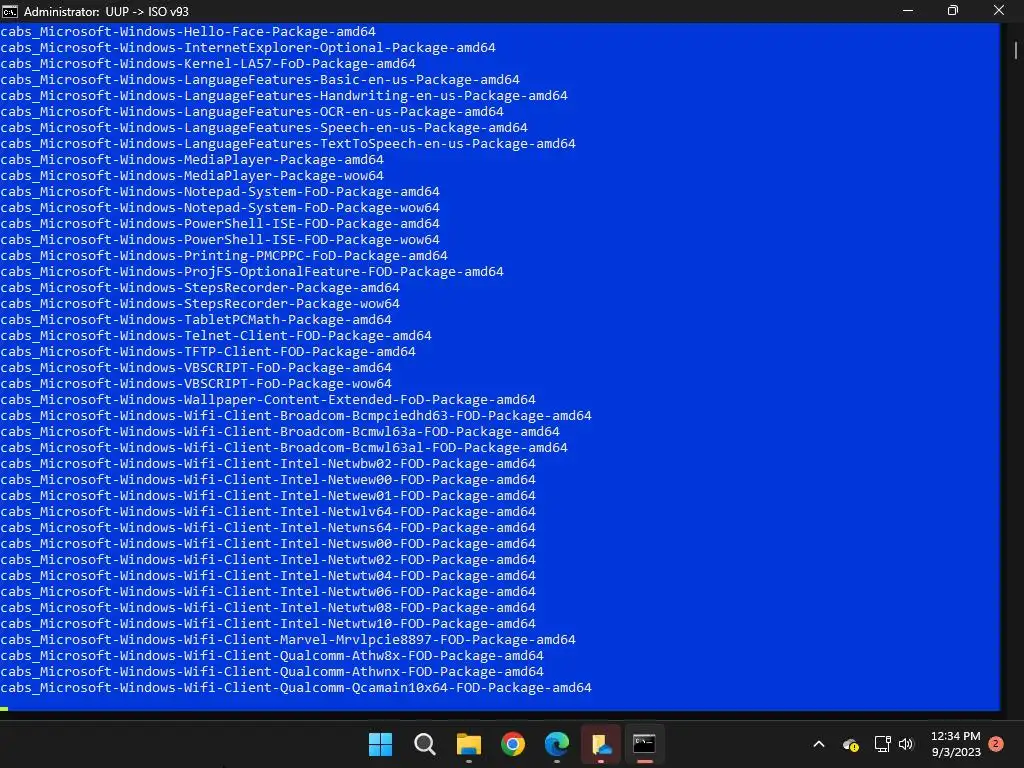The width and height of the screenshot is (1024, 768).
Task: Click the Telnet-Client-FOD-Package line
Action: coord(216,336)
